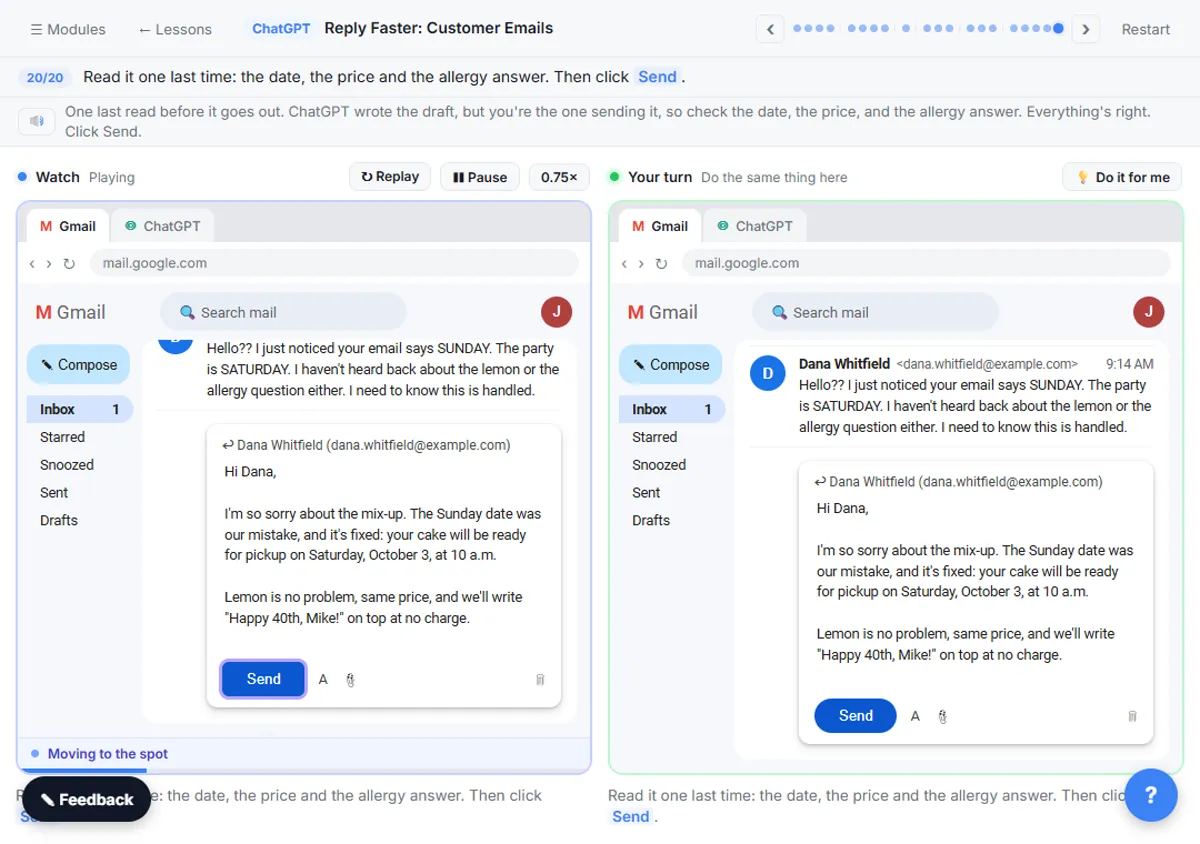Go to the next lesson step arrow
Viewport: 1200px width, 844px height.
point(1086,29)
